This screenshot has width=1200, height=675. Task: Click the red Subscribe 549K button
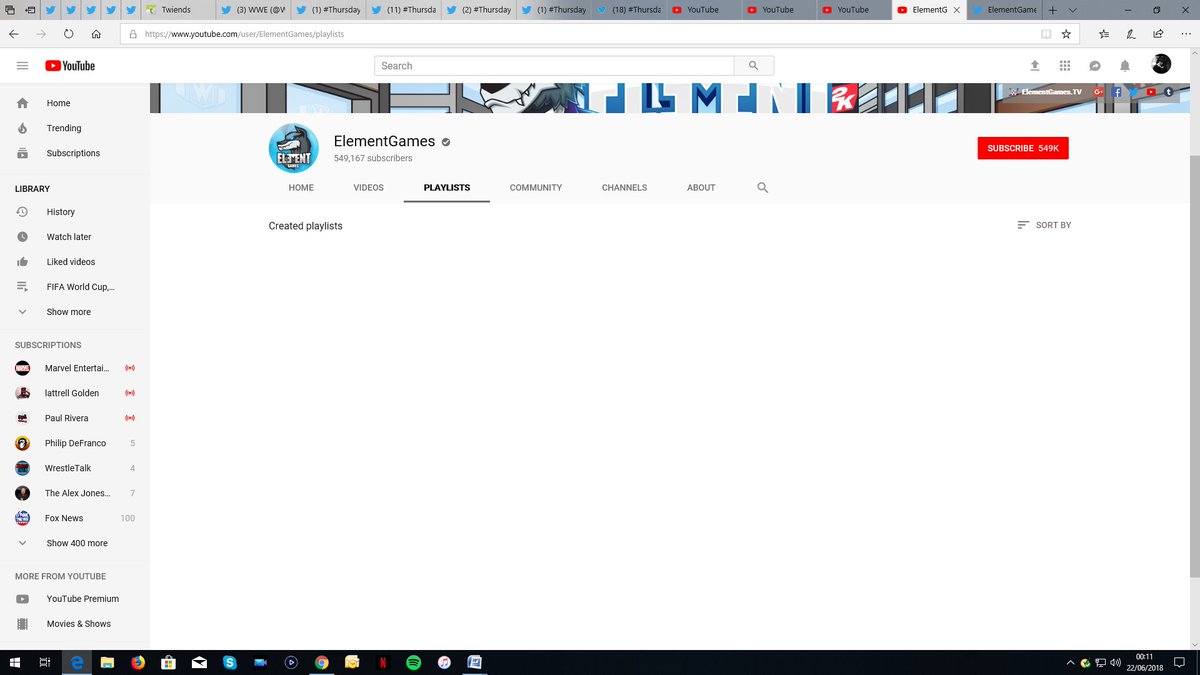pyautogui.click(x=1023, y=148)
